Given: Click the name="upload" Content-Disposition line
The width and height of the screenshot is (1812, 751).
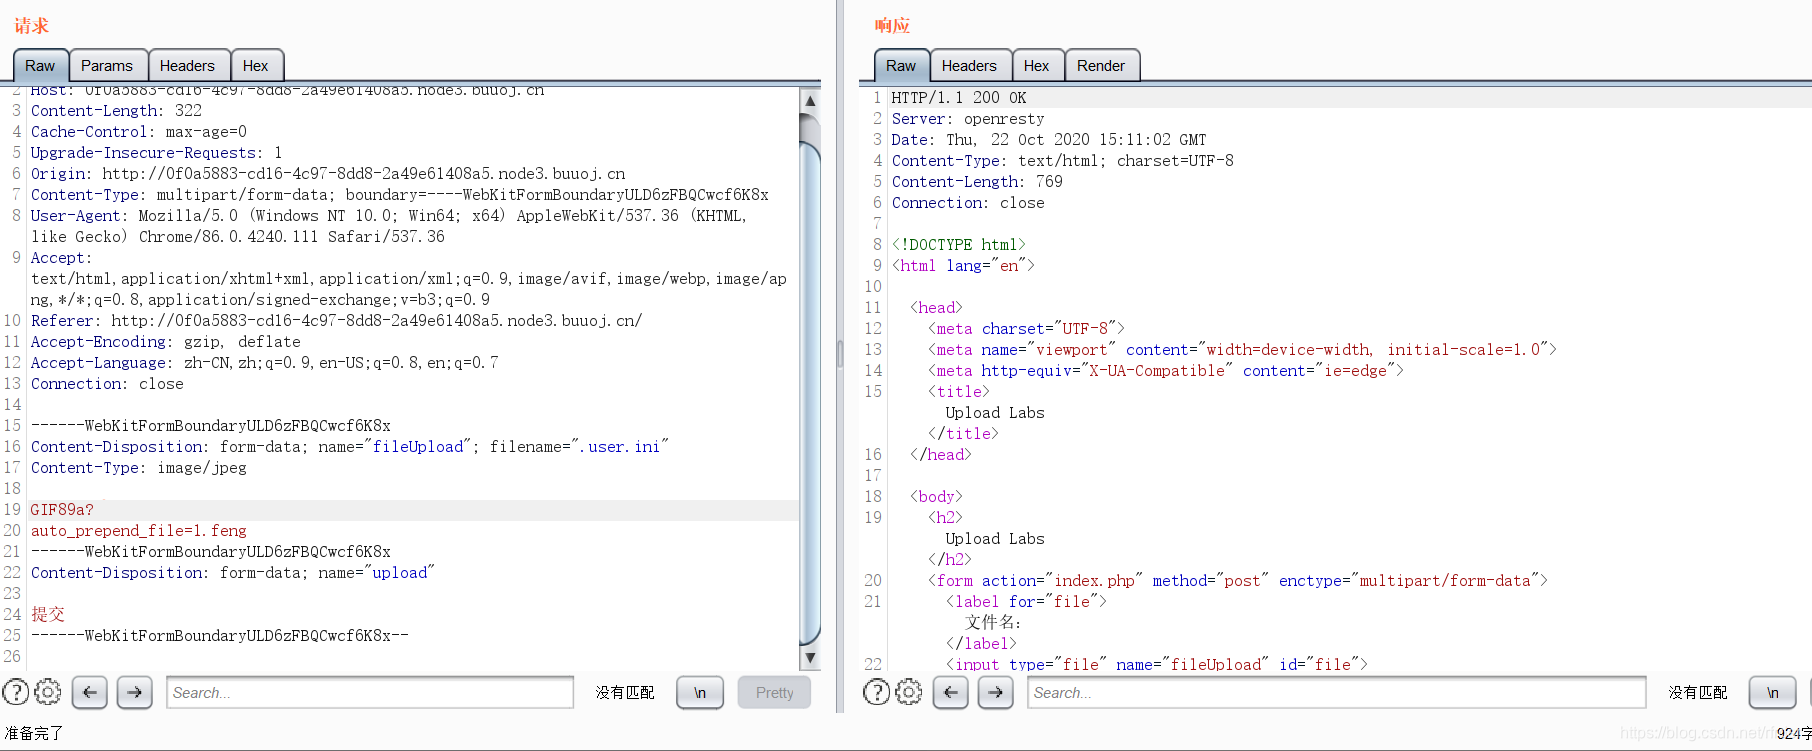Looking at the screenshot, I should [x=233, y=573].
